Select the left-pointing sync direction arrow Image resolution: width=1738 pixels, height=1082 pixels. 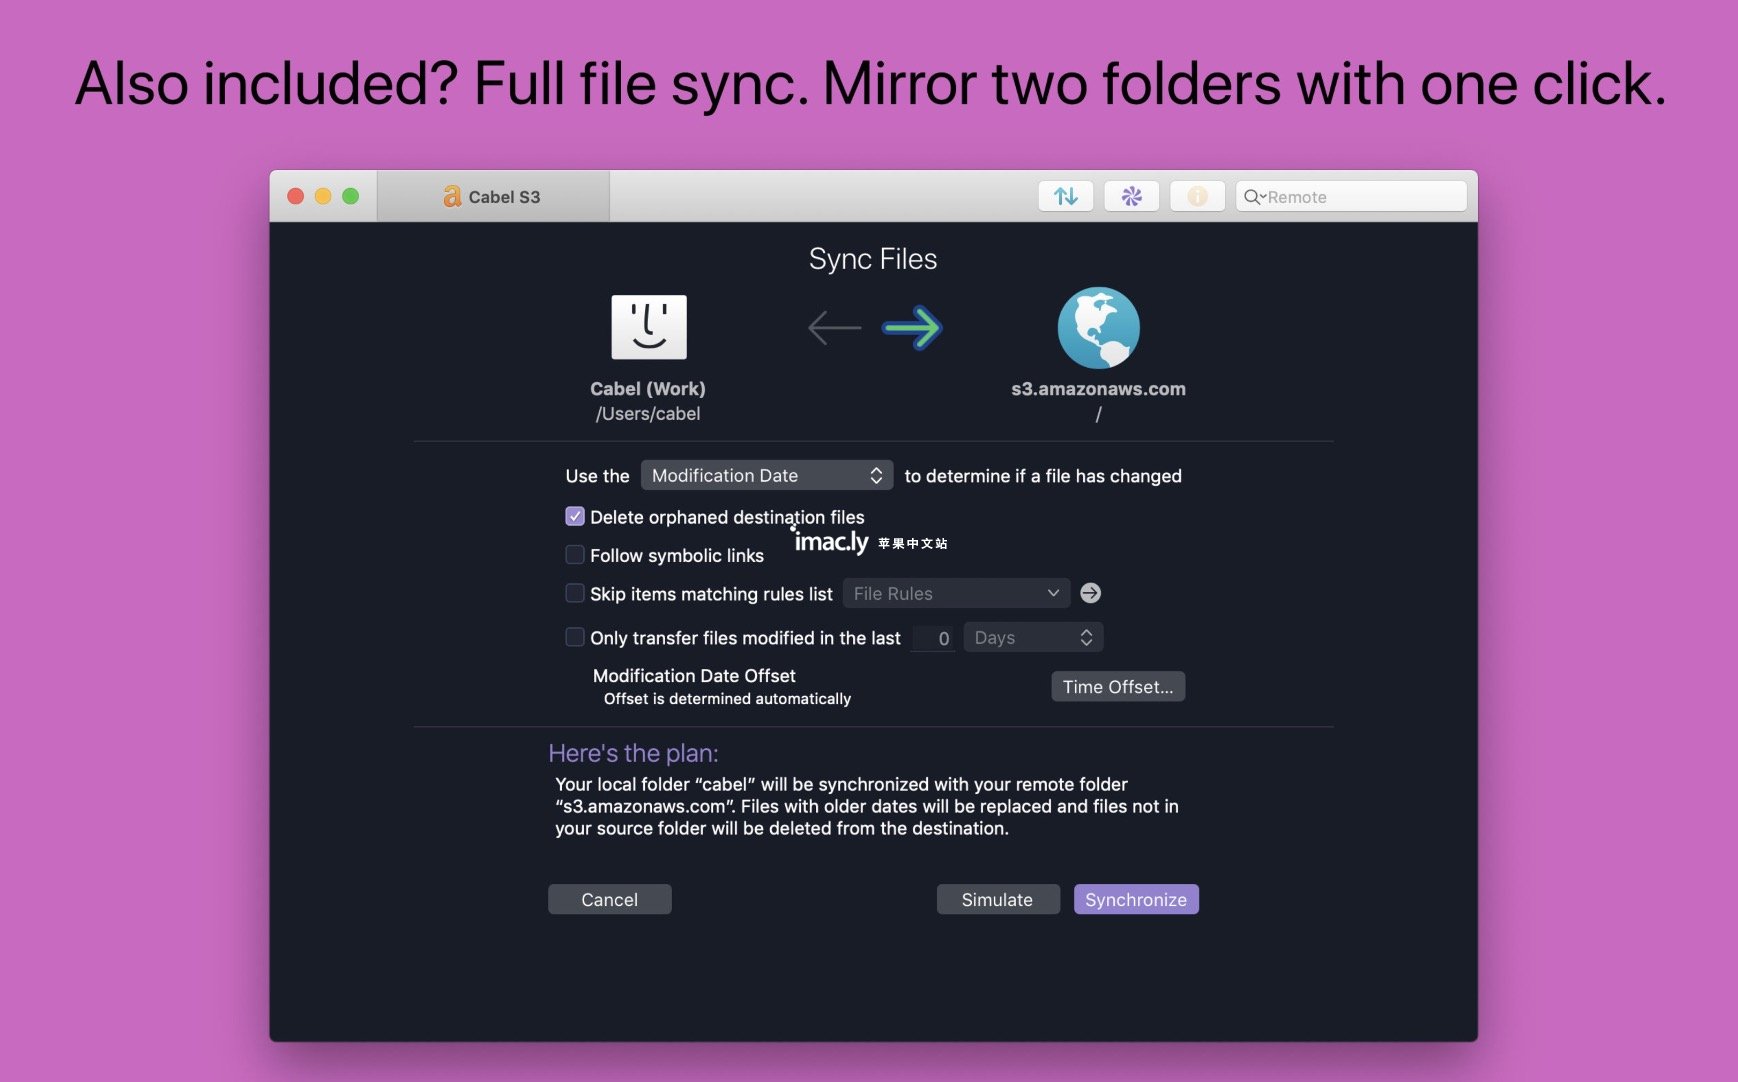(x=834, y=328)
